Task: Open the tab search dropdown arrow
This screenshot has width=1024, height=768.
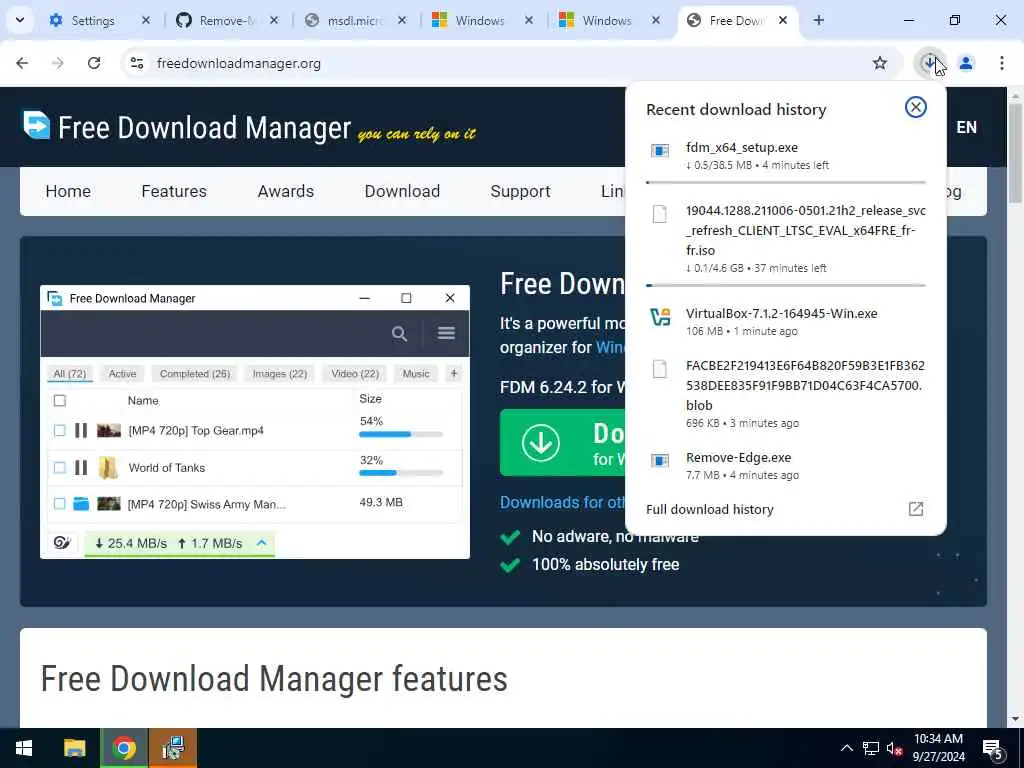Action: pyautogui.click(x=20, y=20)
